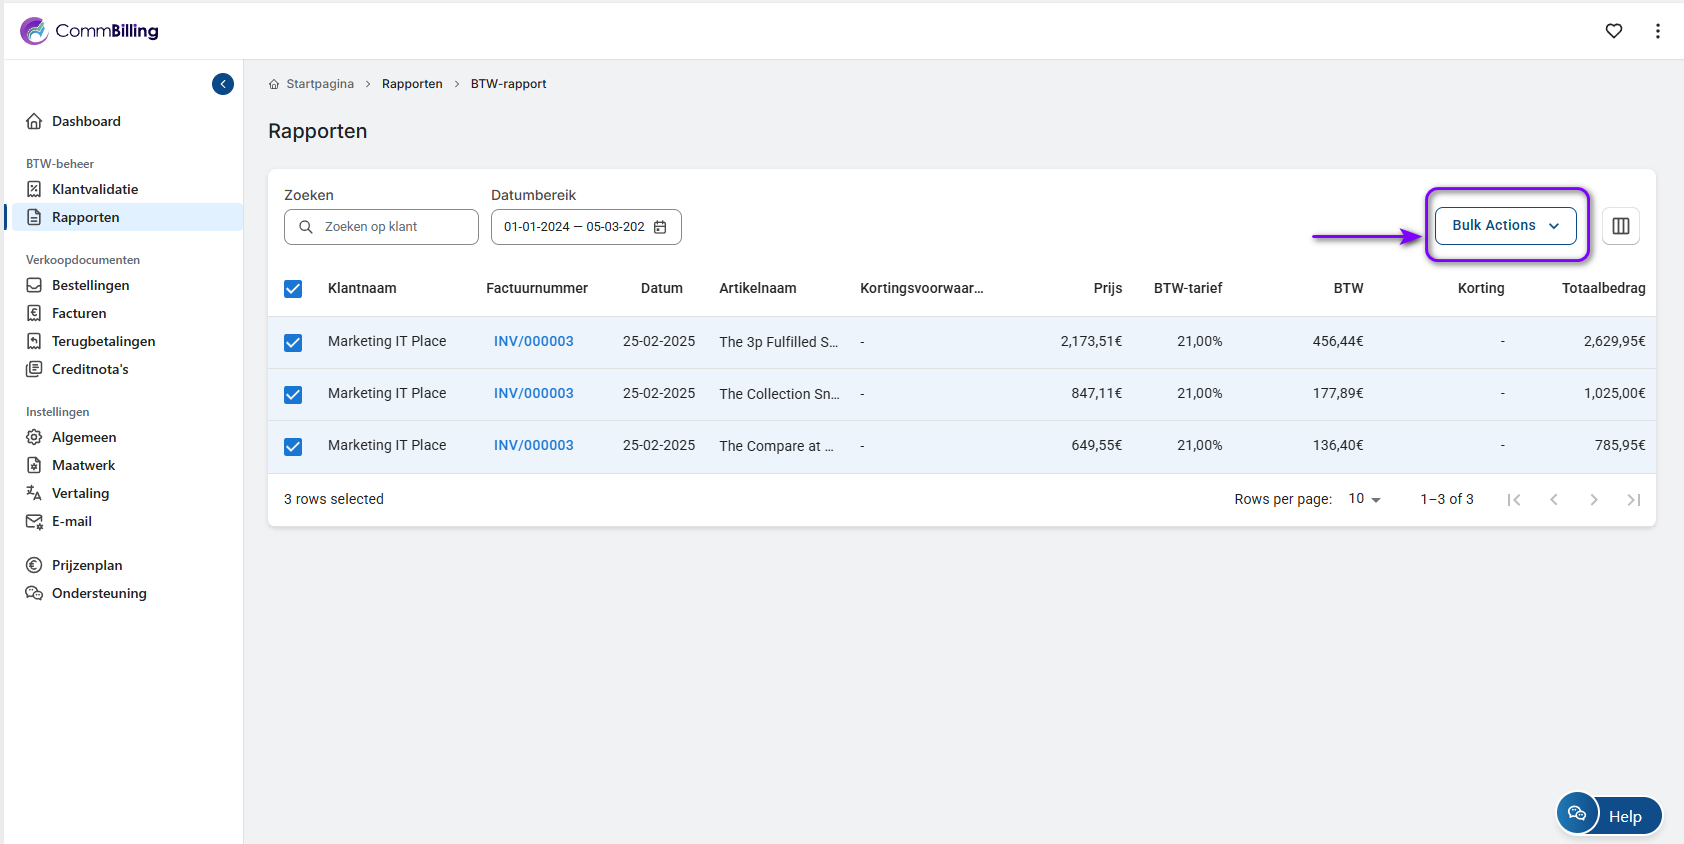Click the calendar icon in date range

(660, 227)
